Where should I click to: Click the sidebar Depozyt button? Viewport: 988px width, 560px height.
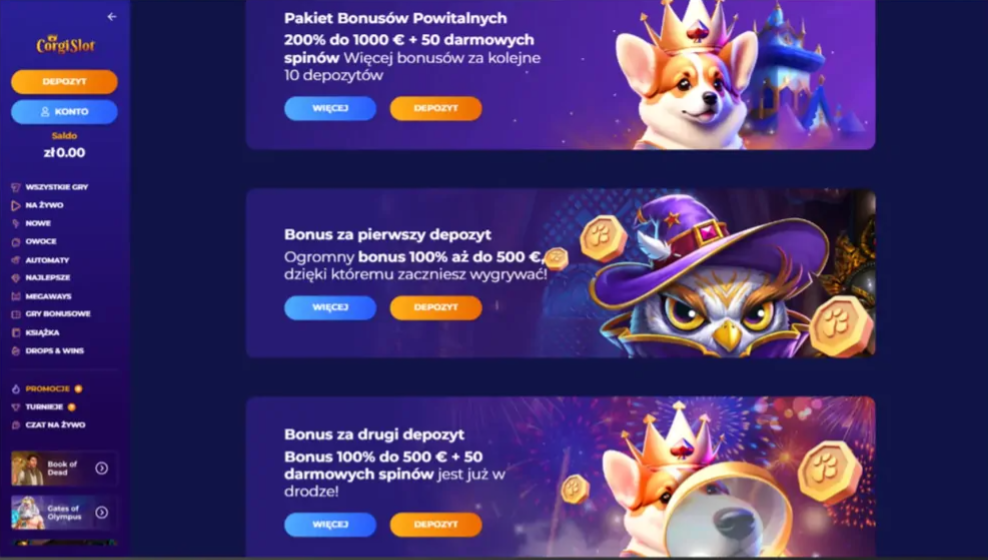pyautogui.click(x=64, y=82)
